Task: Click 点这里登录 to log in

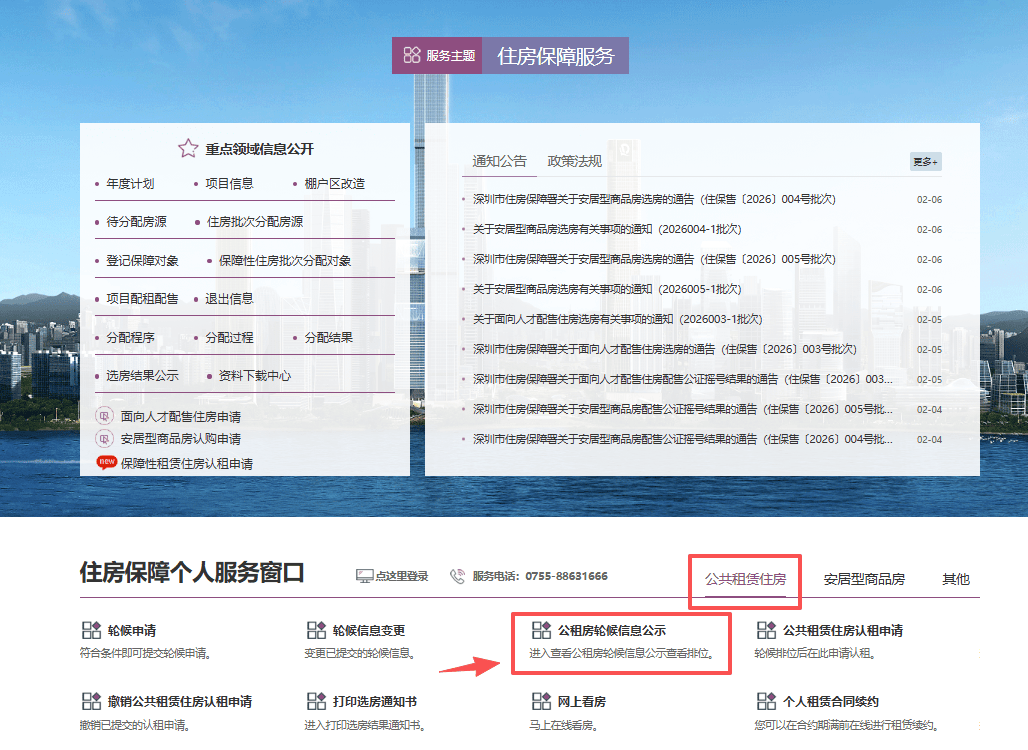Action: point(398,575)
